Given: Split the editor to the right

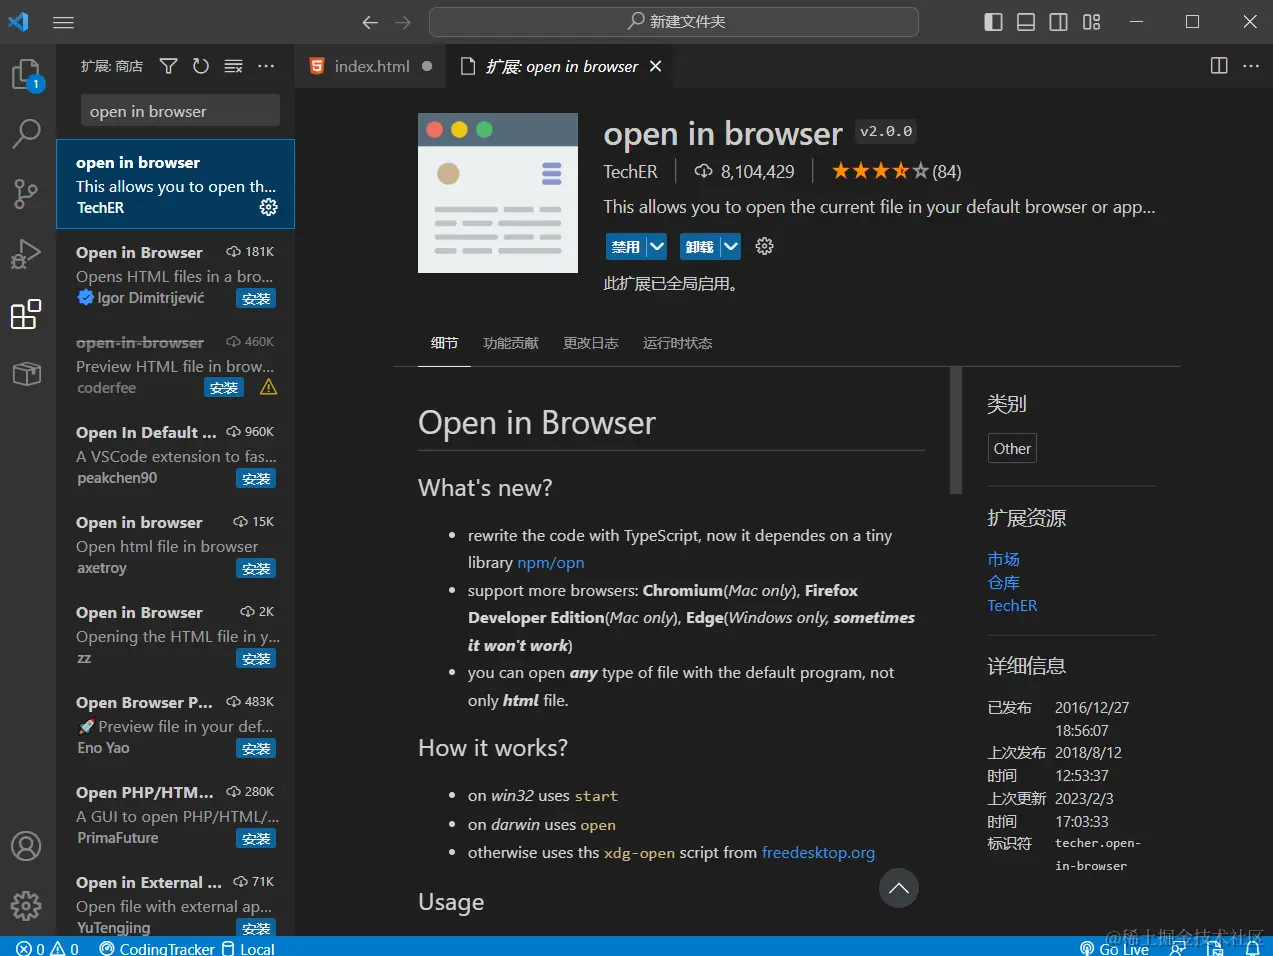Looking at the screenshot, I should click(1219, 66).
